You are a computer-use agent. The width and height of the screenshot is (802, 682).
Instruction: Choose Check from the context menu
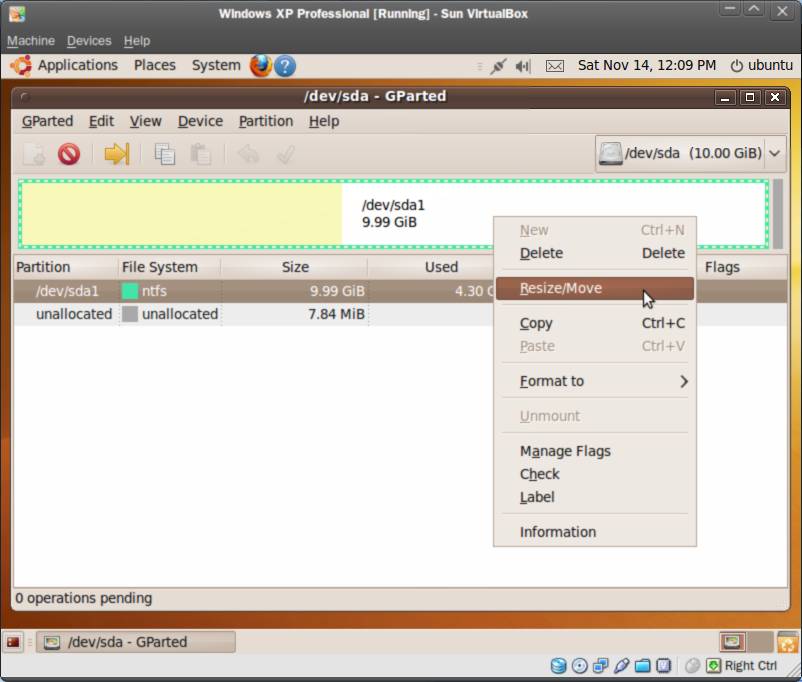click(595, 474)
